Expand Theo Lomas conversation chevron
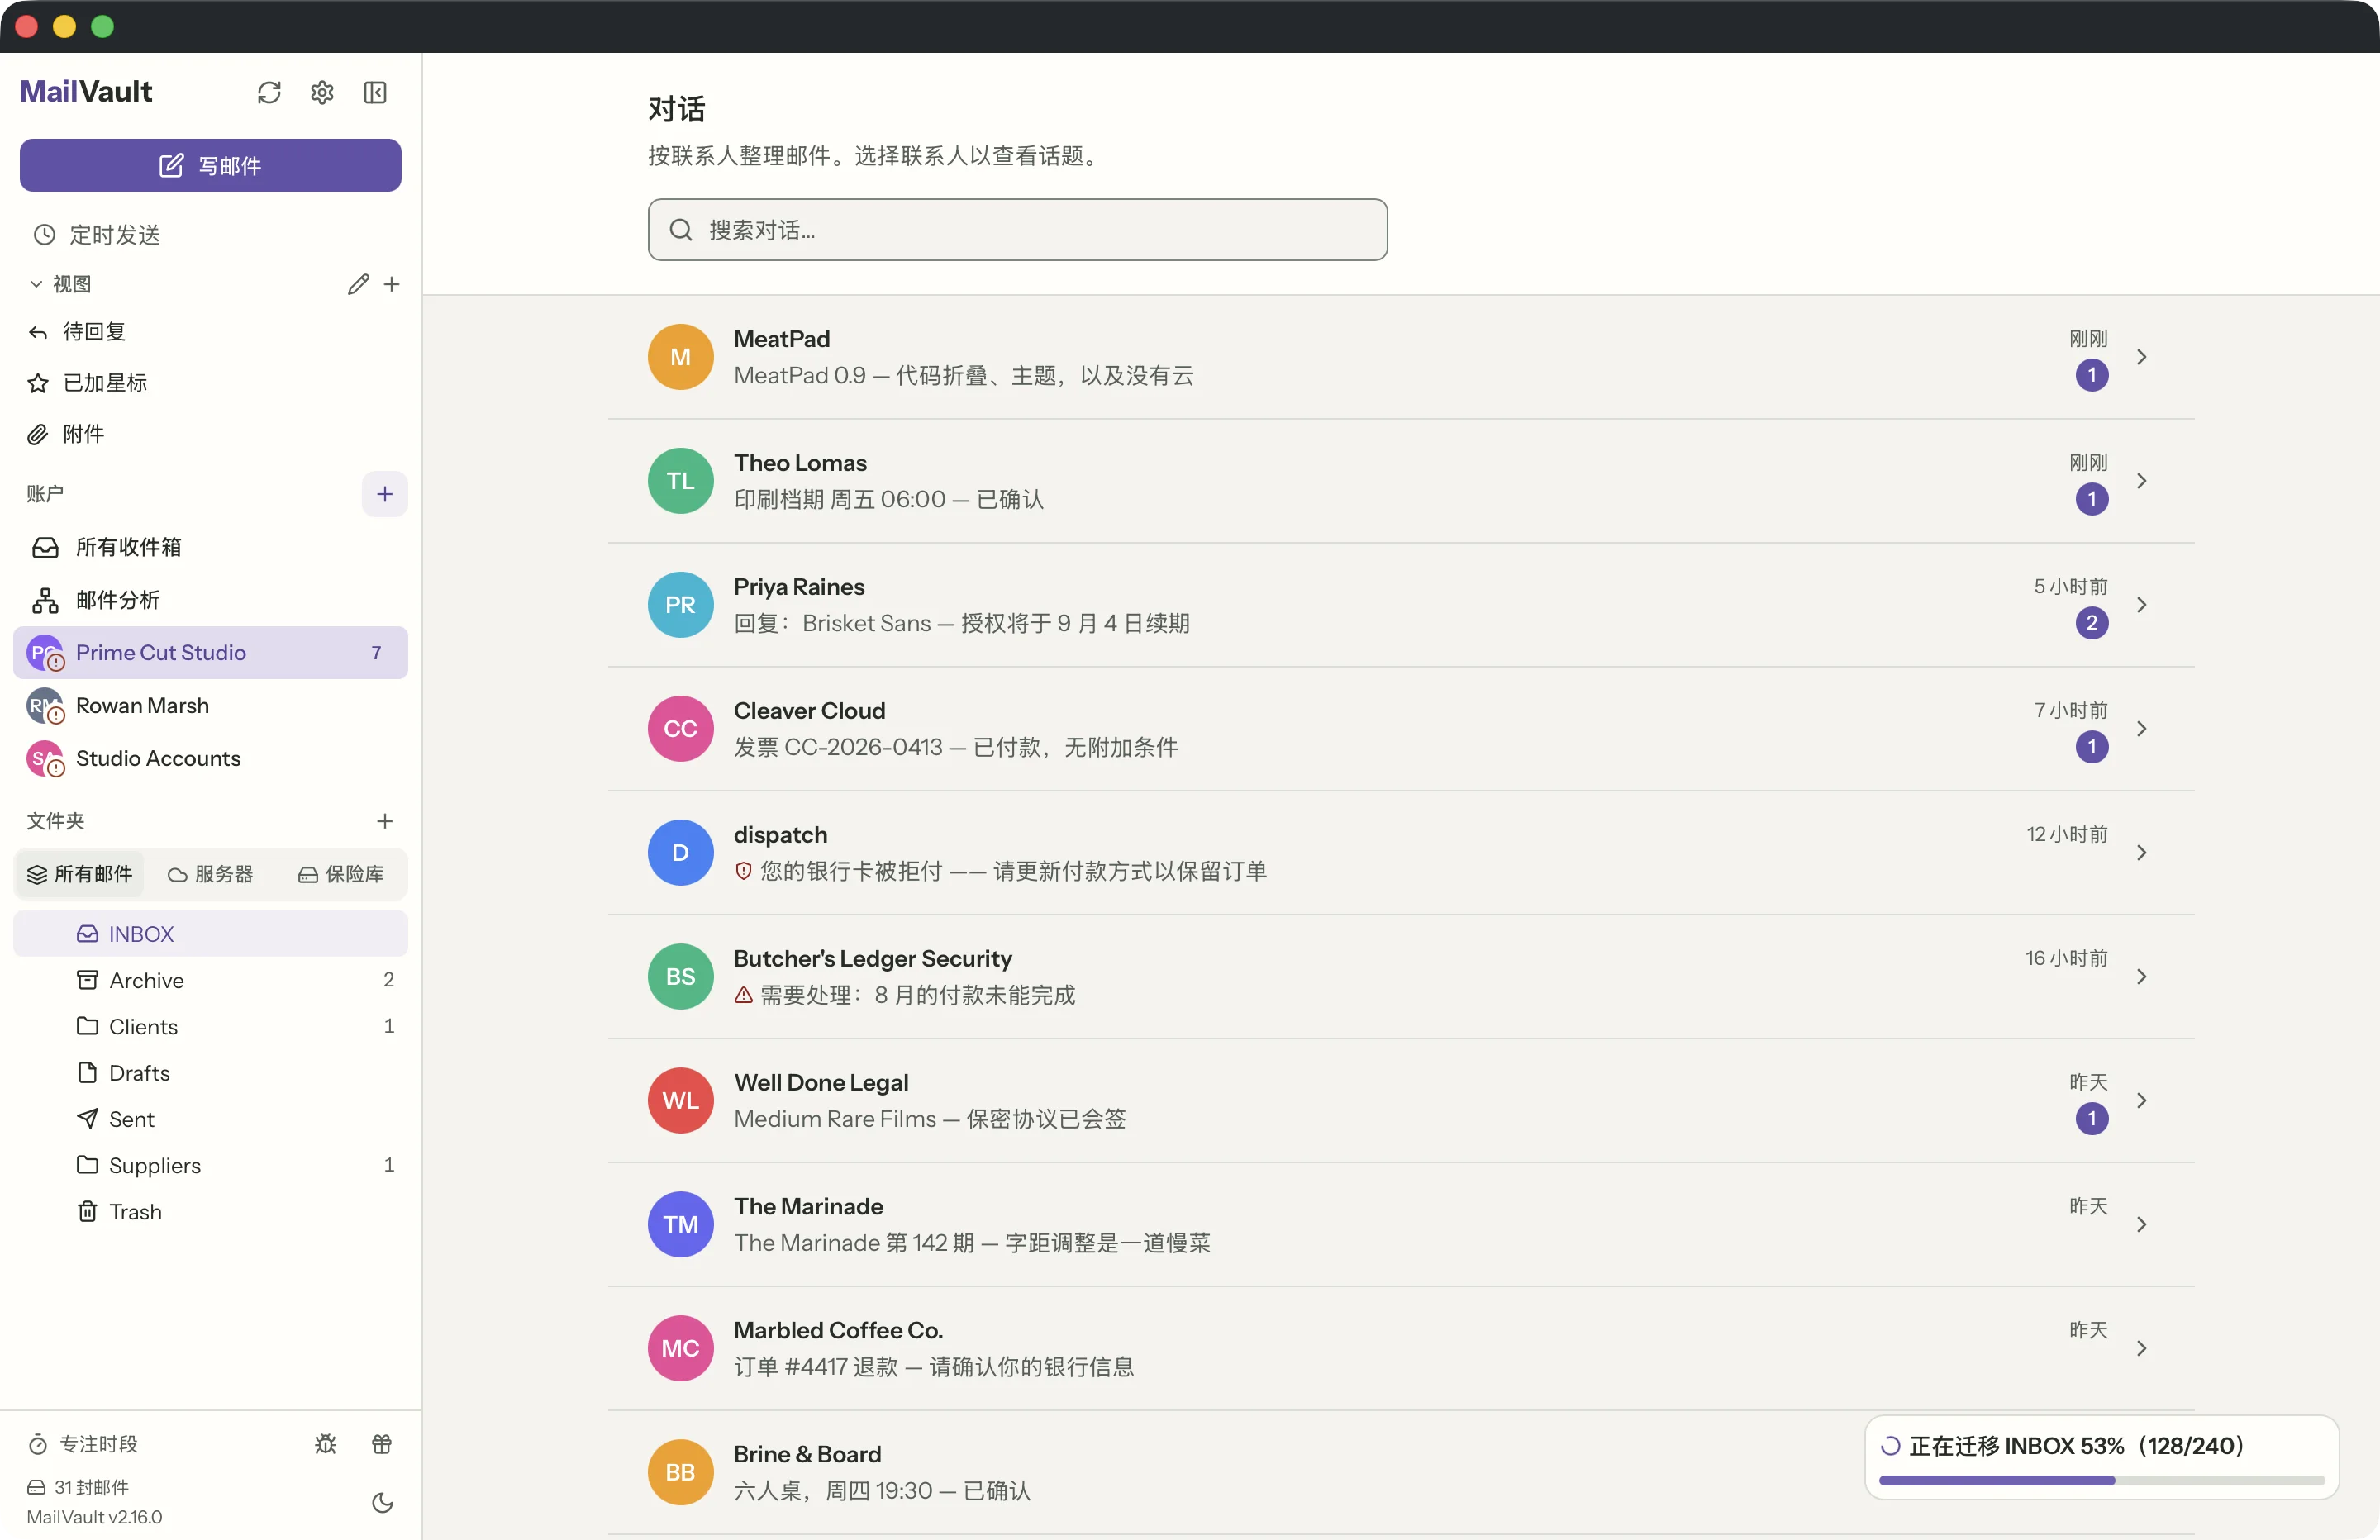Viewport: 2380px width, 1540px height. click(2141, 481)
